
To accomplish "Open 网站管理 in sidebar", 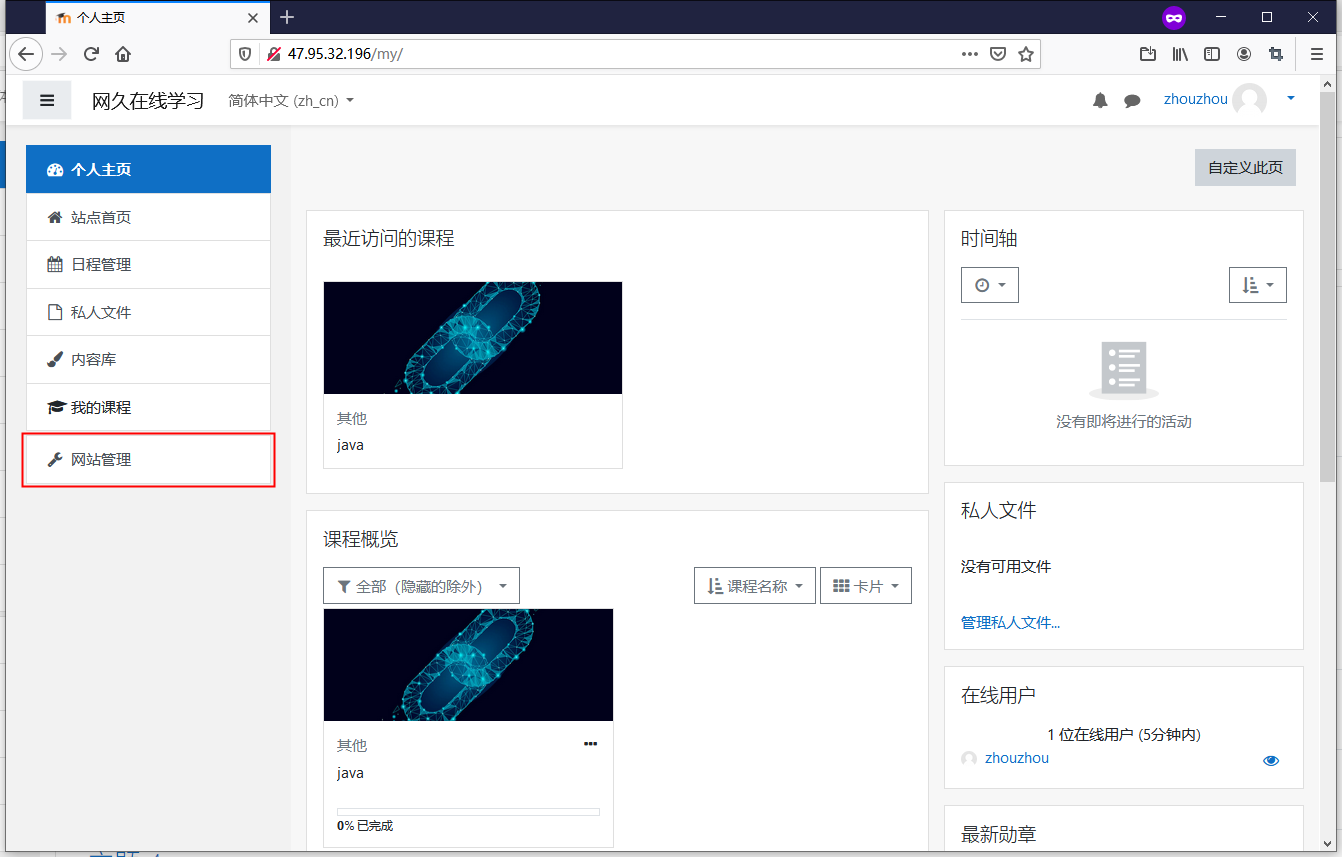I will 148,460.
